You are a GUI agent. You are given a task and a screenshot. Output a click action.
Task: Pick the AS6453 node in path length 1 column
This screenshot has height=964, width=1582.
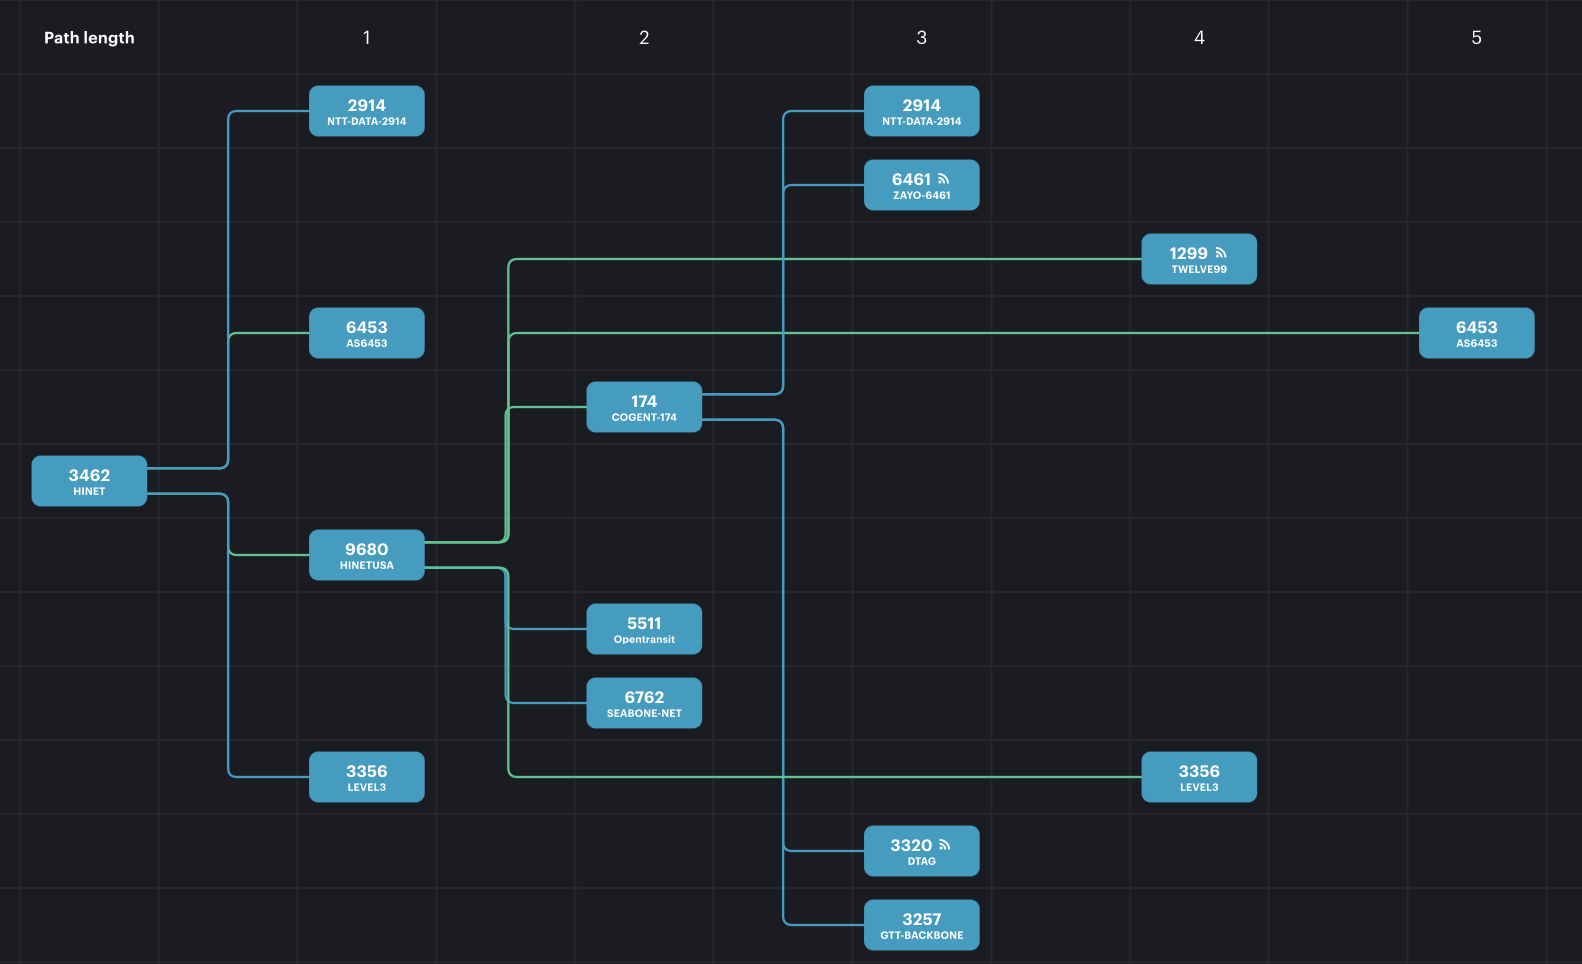367,333
